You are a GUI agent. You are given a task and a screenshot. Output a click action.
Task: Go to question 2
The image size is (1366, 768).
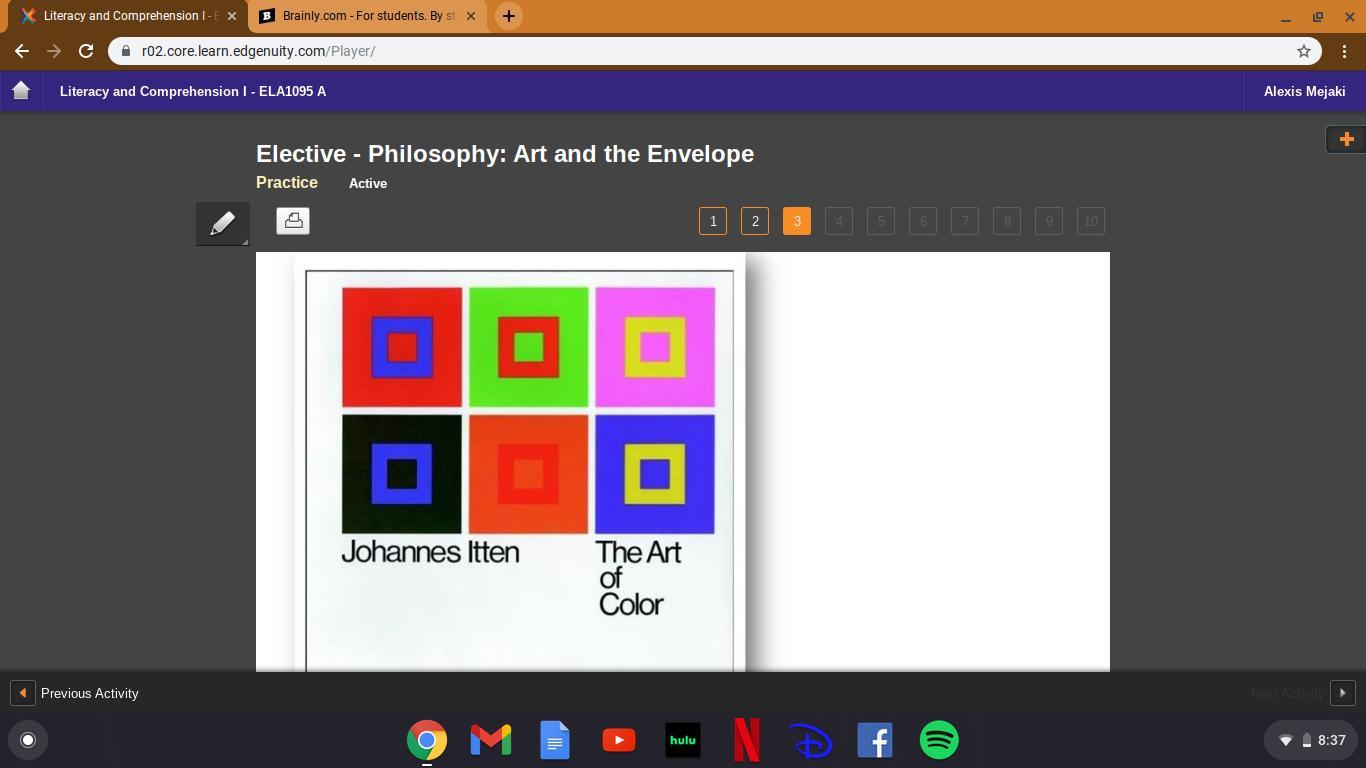point(755,221)
